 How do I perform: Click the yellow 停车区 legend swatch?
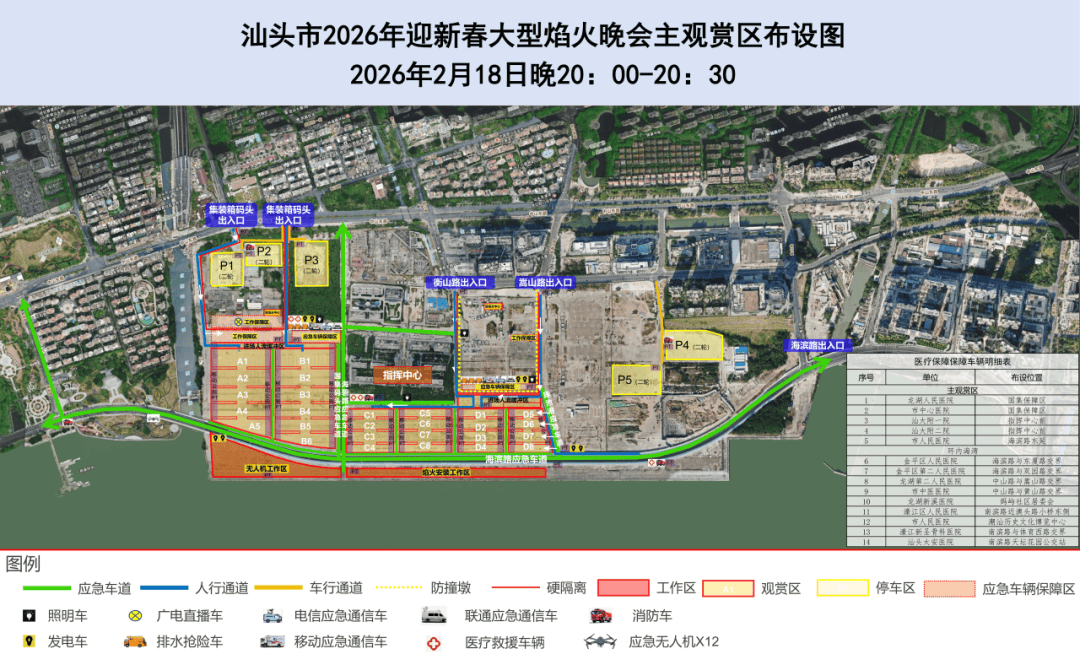pos(843,588)
